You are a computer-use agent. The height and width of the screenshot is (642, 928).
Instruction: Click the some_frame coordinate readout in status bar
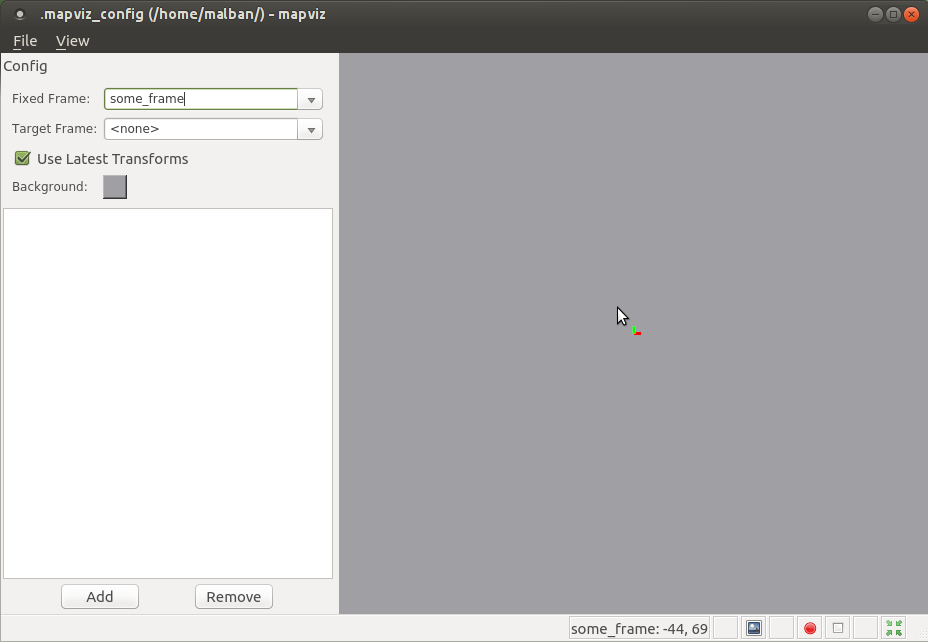pyautogui.click(x=638, y=627)
